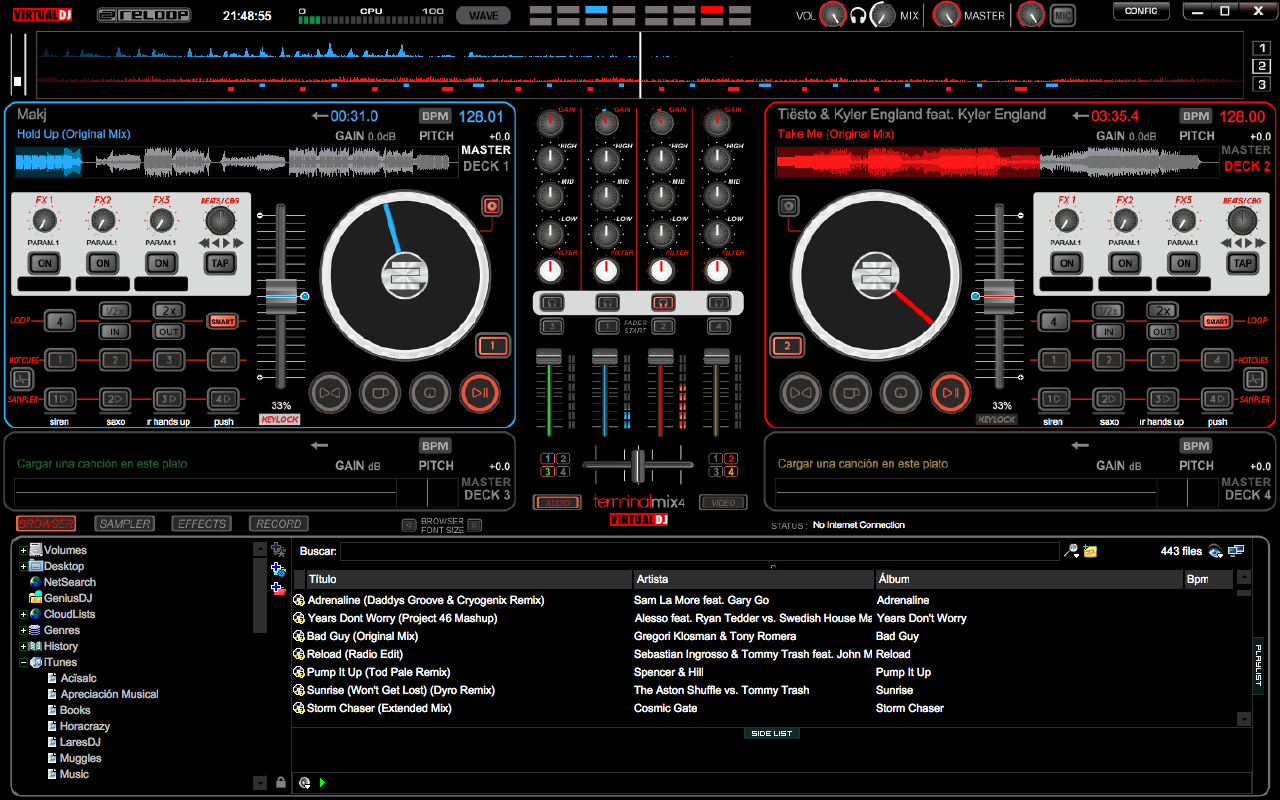
Task: Click the add virtual folder icon
Action: tap(278, 589)
